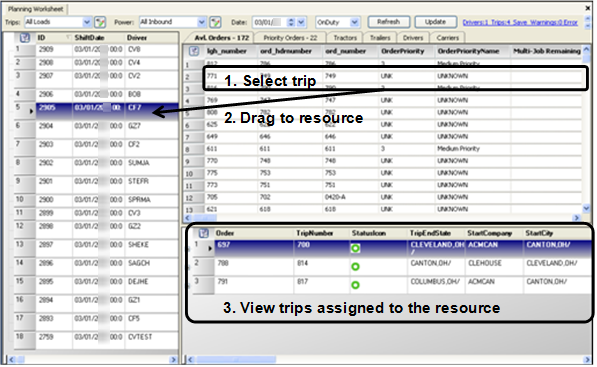Open the Drivers Trips Save Warnings link
Viewport: 597px width, 367px height.
pos(520,22)
